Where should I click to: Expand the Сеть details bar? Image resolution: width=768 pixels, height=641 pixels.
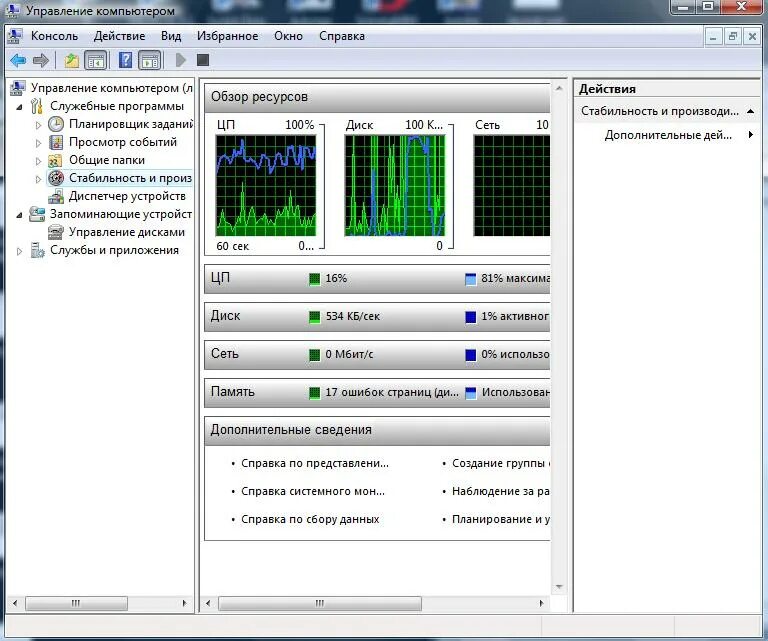377,354
